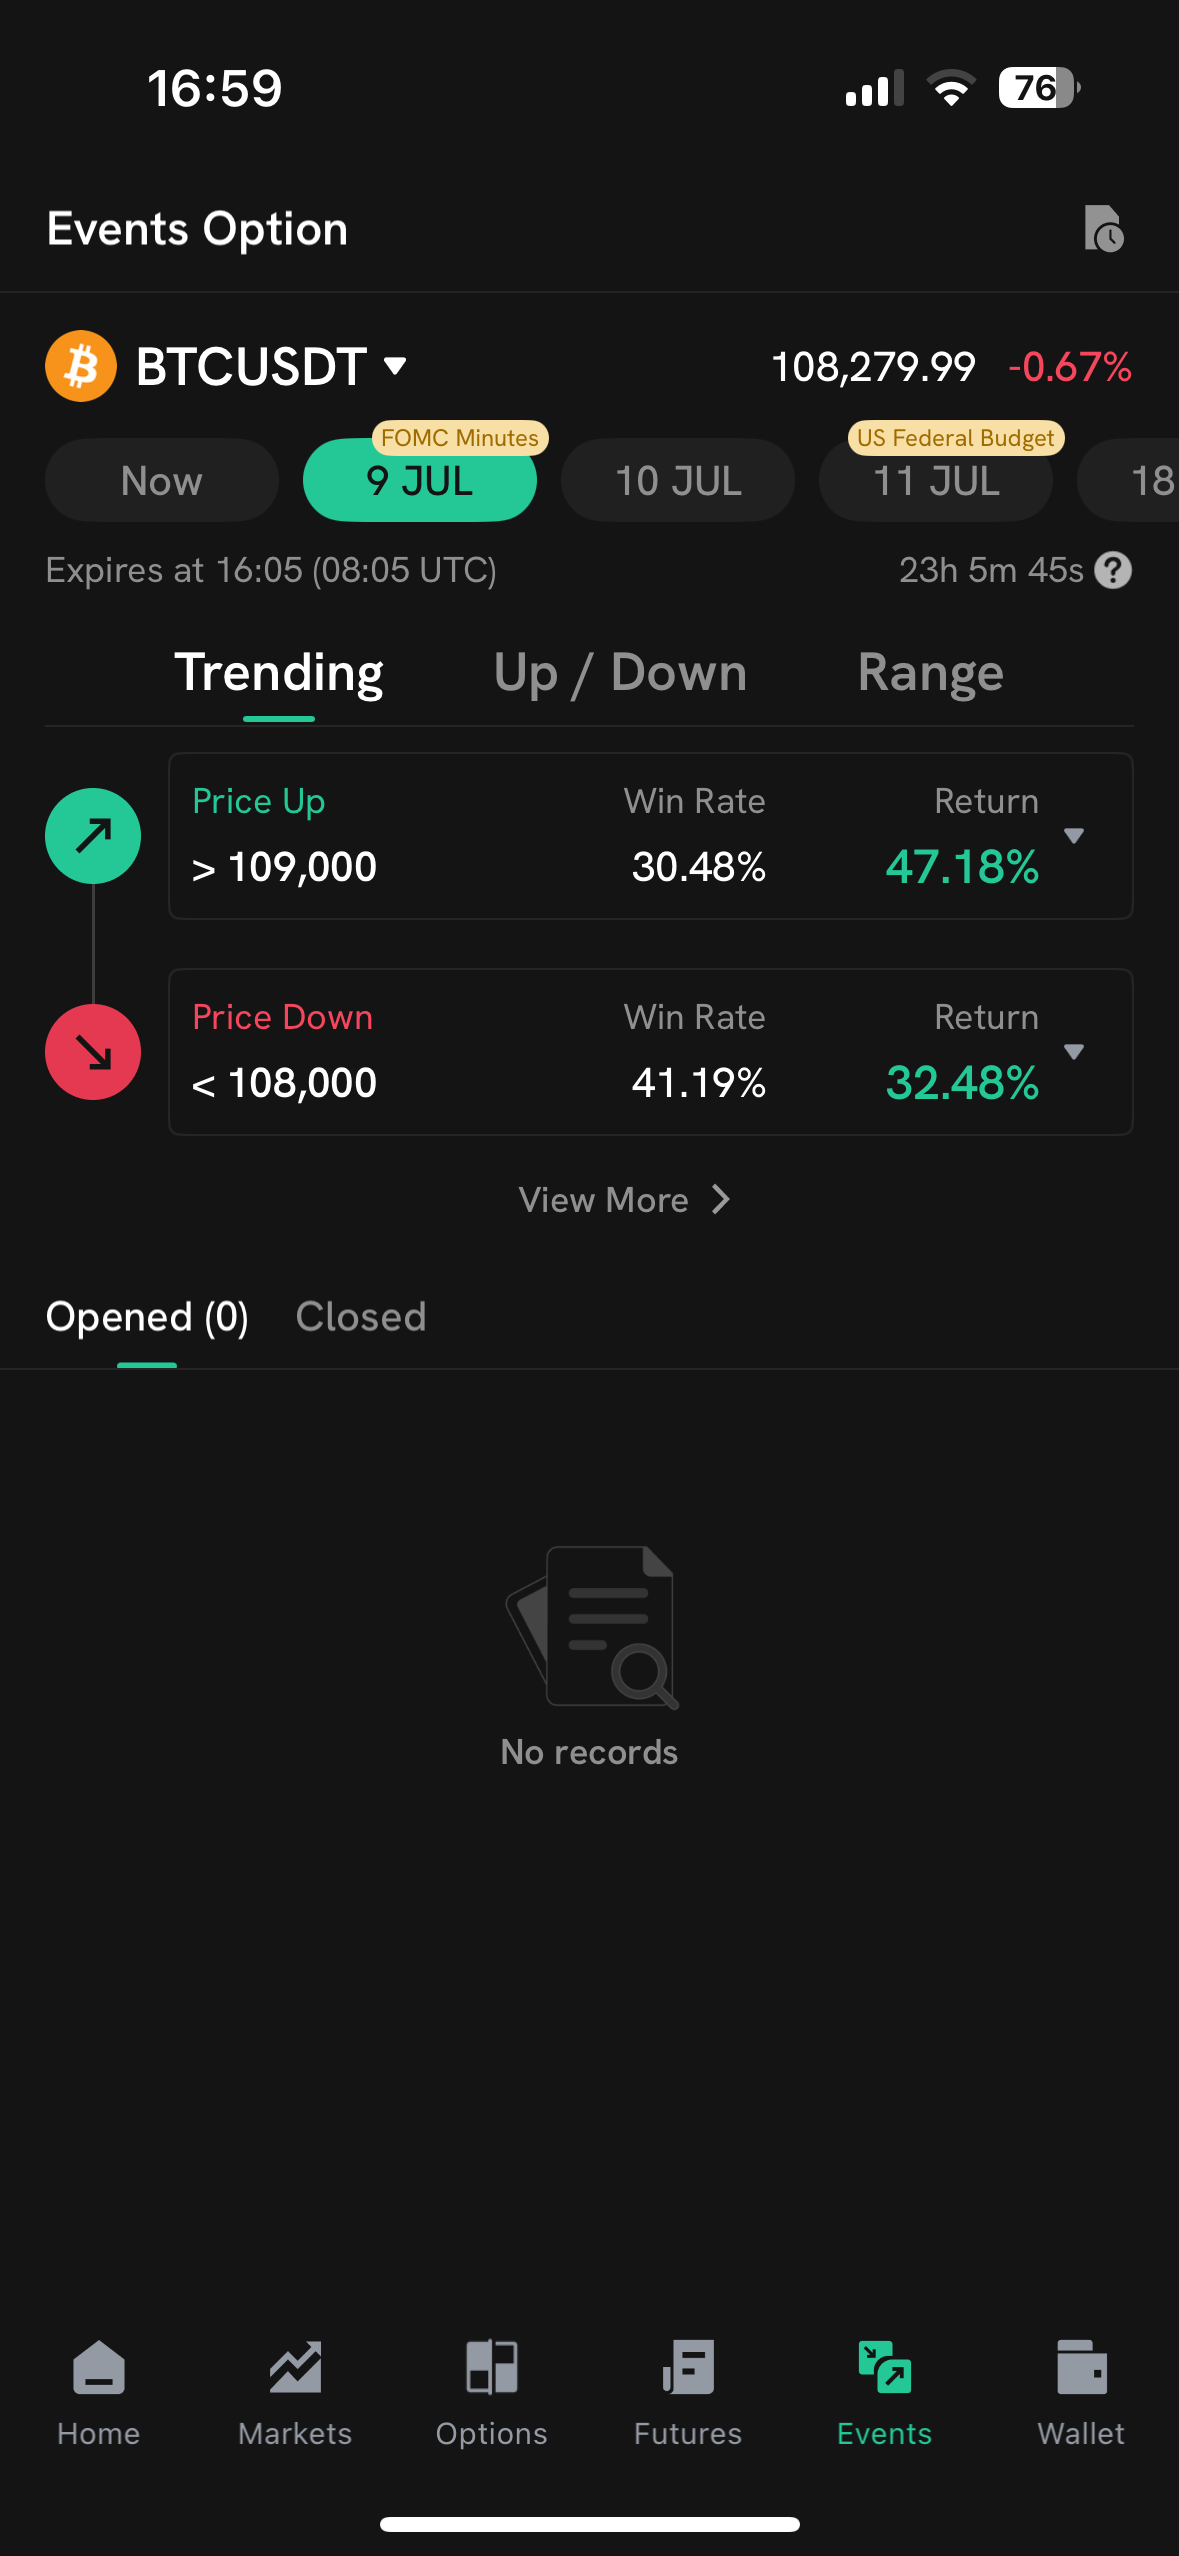Select the Now expiry pill
Screen dimensions: 1179x2556
click(162, 480)
